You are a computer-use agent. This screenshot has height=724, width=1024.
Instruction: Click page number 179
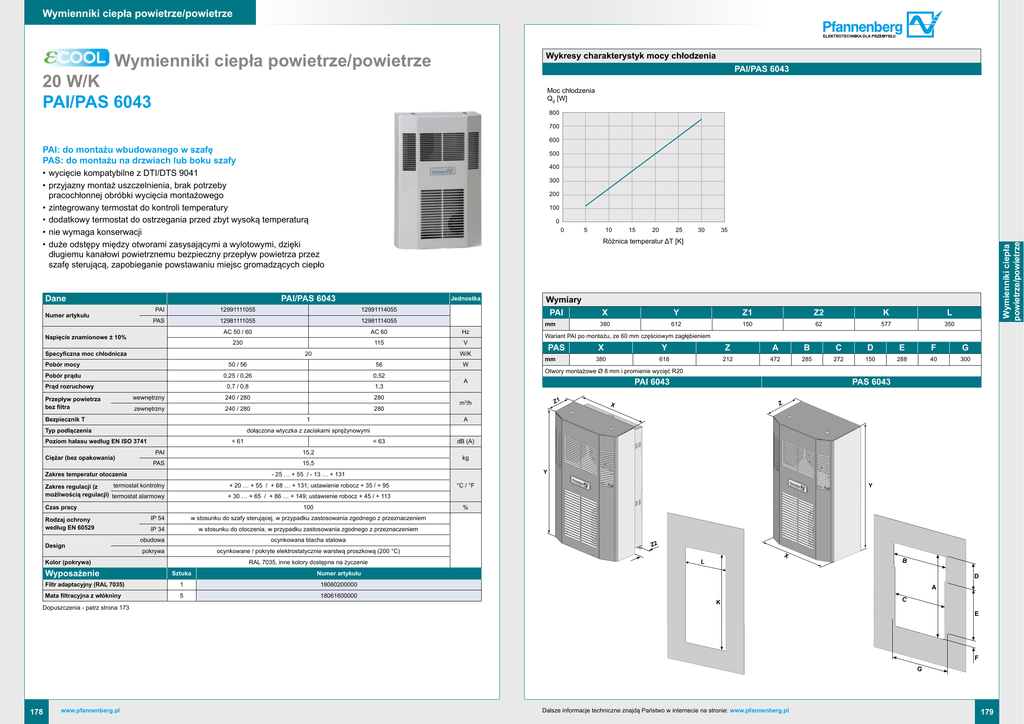point(986,710)
